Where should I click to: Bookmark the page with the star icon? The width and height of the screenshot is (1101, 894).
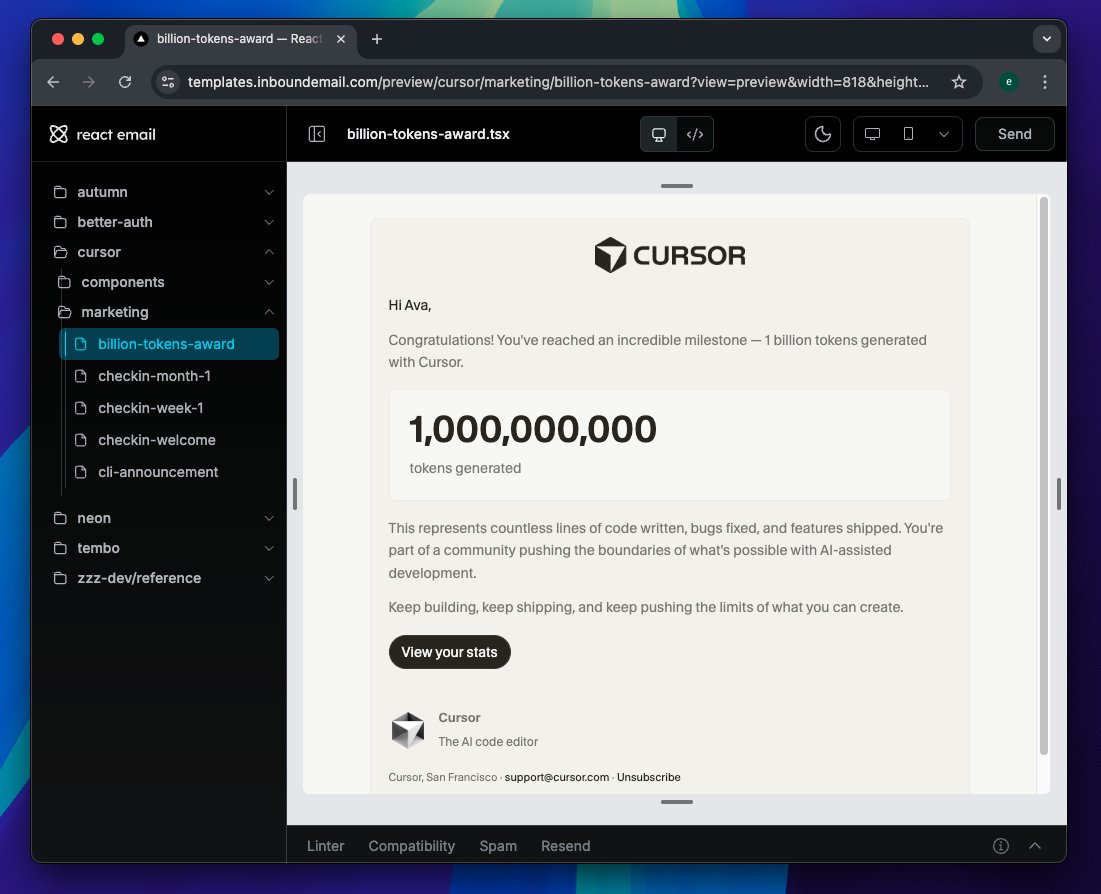pyautogui.click(x=959, y=81)
